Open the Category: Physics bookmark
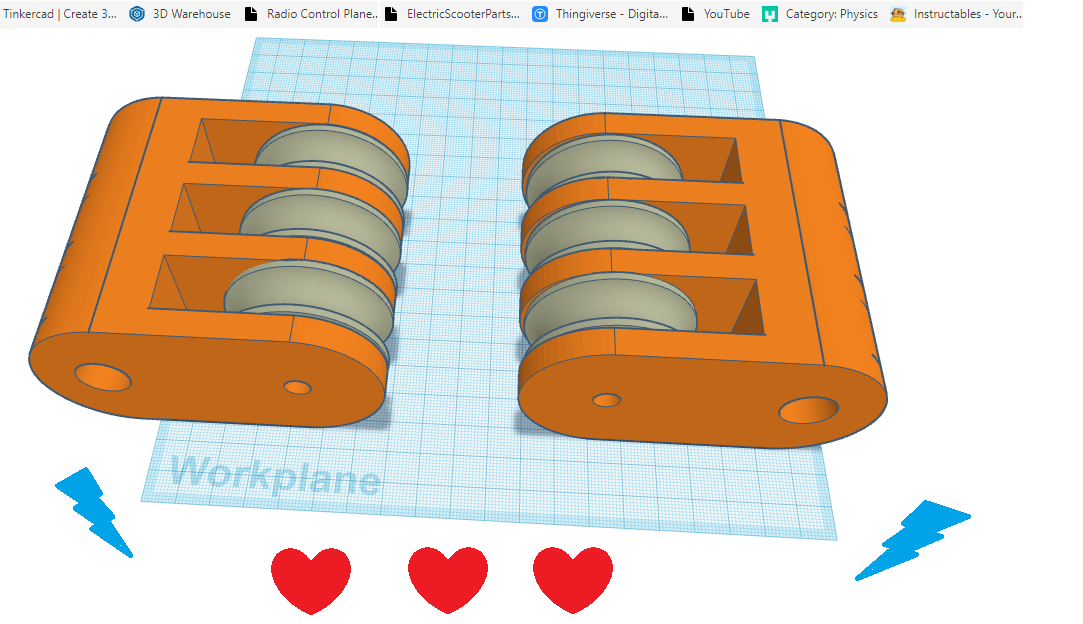 pos(820,14)
